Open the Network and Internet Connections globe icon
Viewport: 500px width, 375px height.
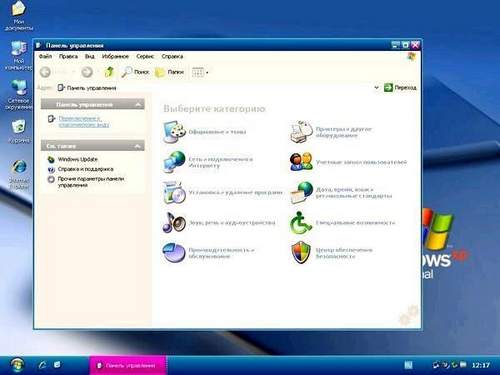tap(174, 162)
